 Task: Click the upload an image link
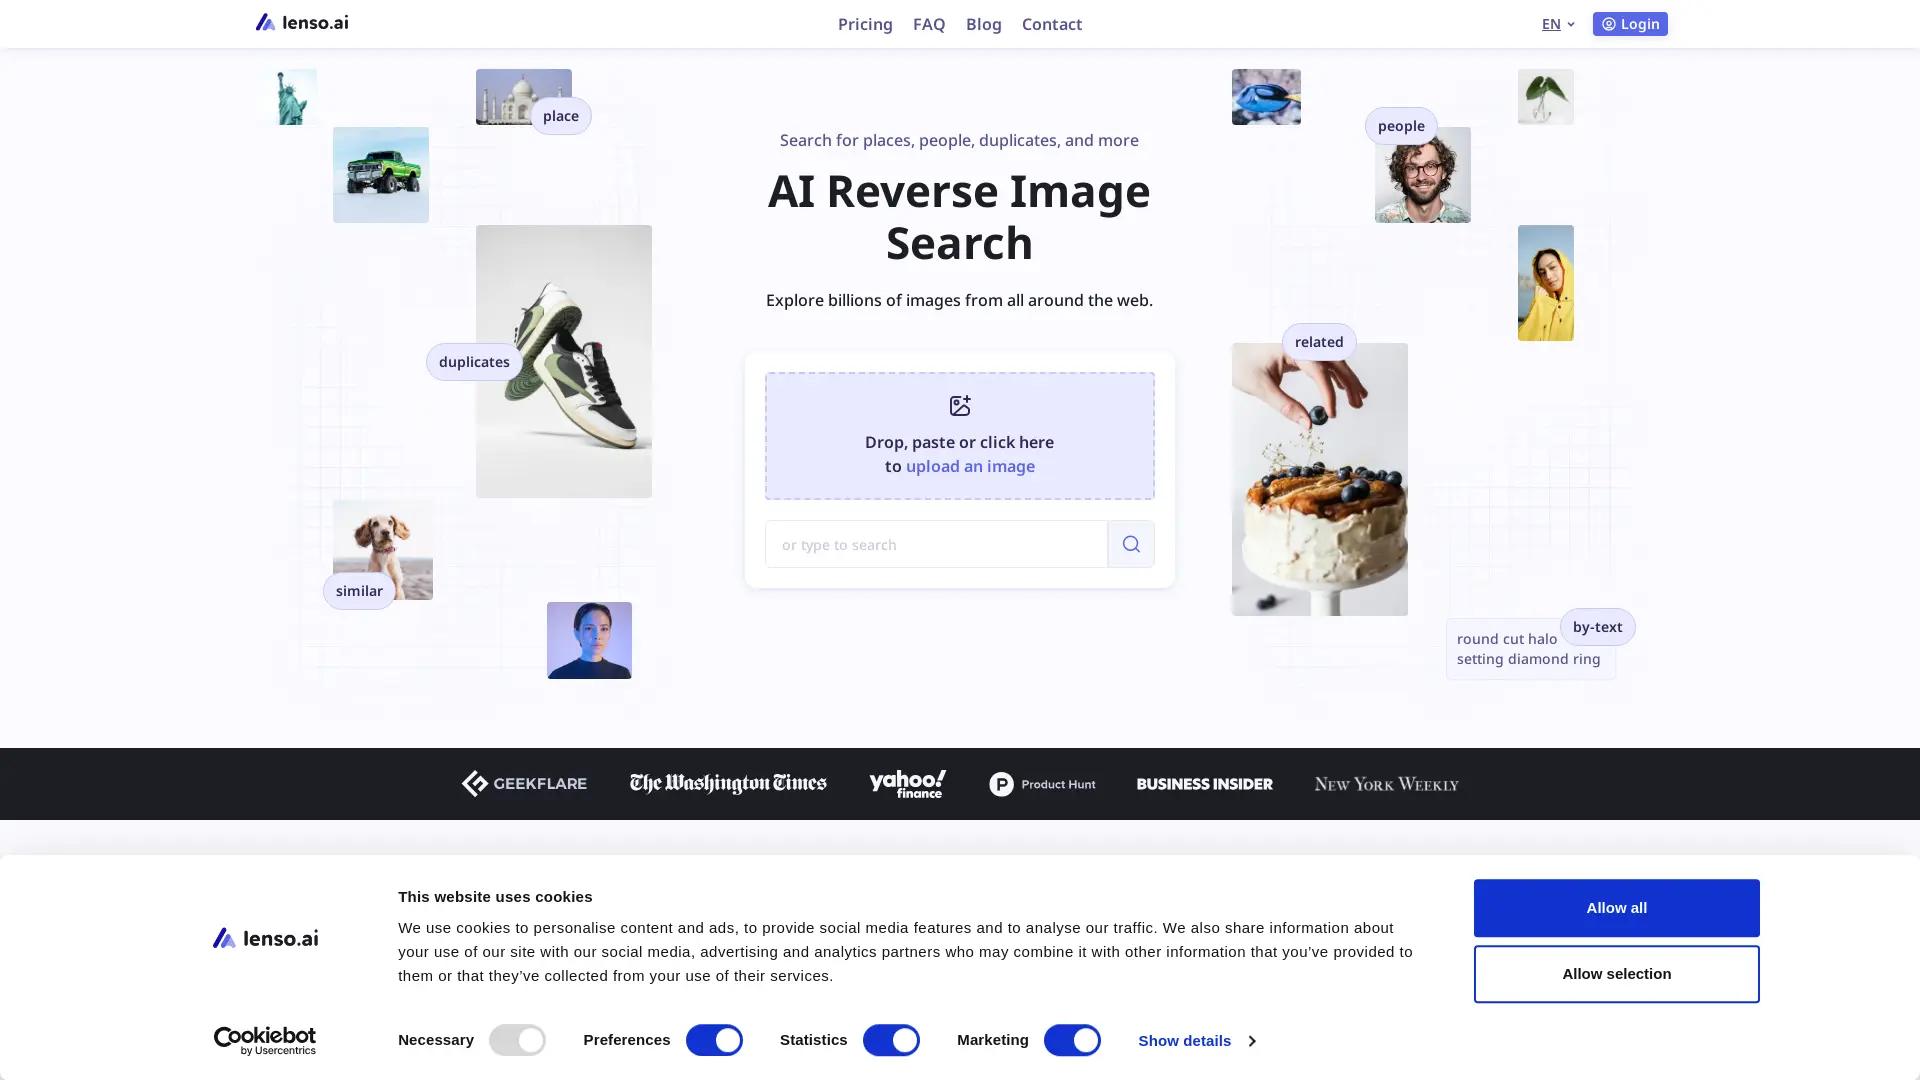pos(969,466)
